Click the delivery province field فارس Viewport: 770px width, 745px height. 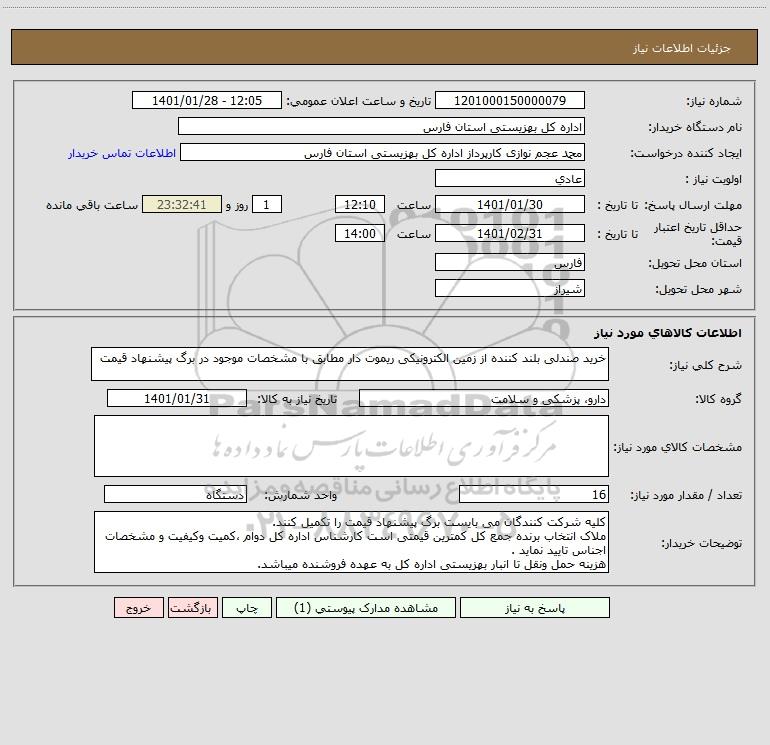coord(510,262)
